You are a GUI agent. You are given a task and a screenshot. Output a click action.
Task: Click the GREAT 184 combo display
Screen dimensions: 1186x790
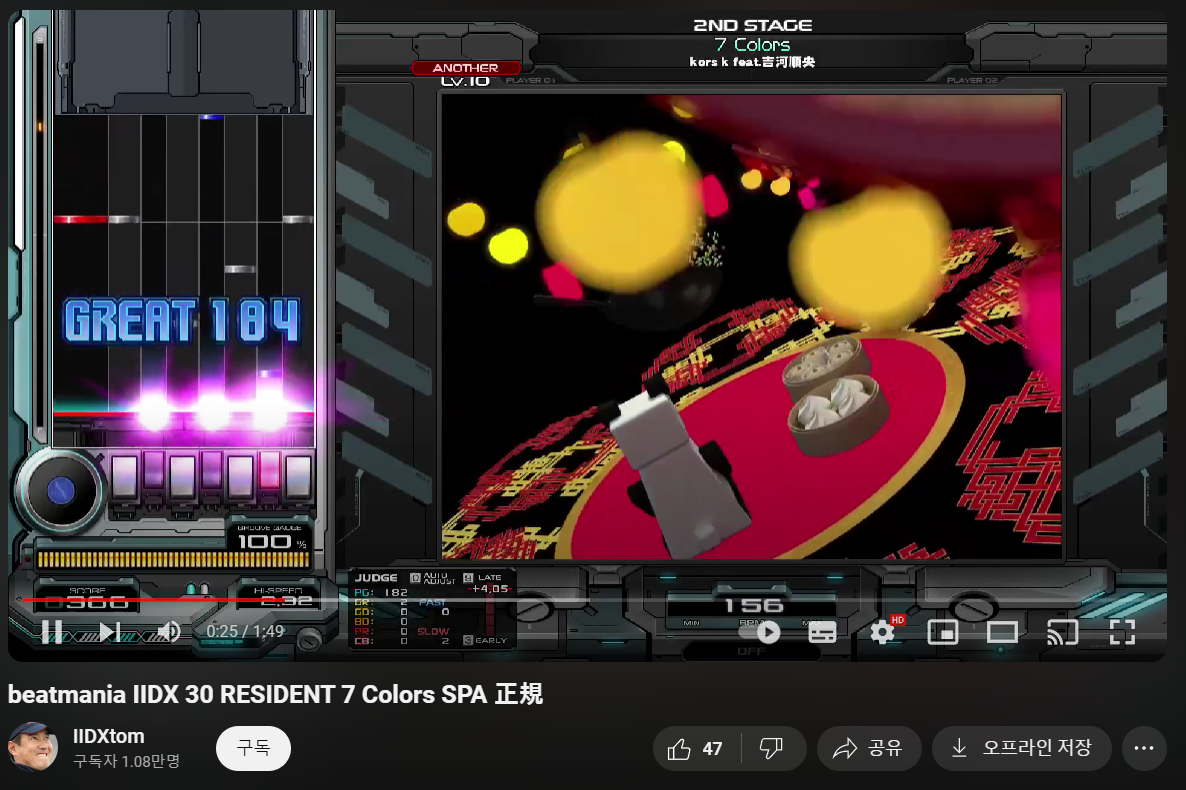pyautogui.click(x=182, y=320)
